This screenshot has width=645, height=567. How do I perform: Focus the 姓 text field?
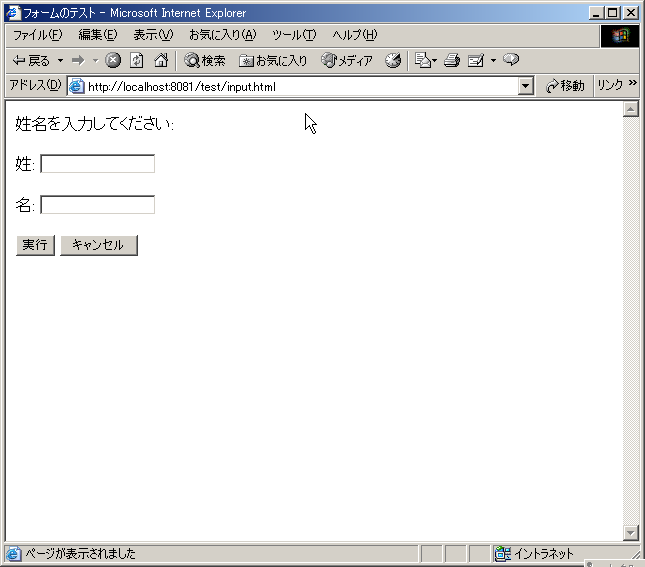[x=97, y=164]
